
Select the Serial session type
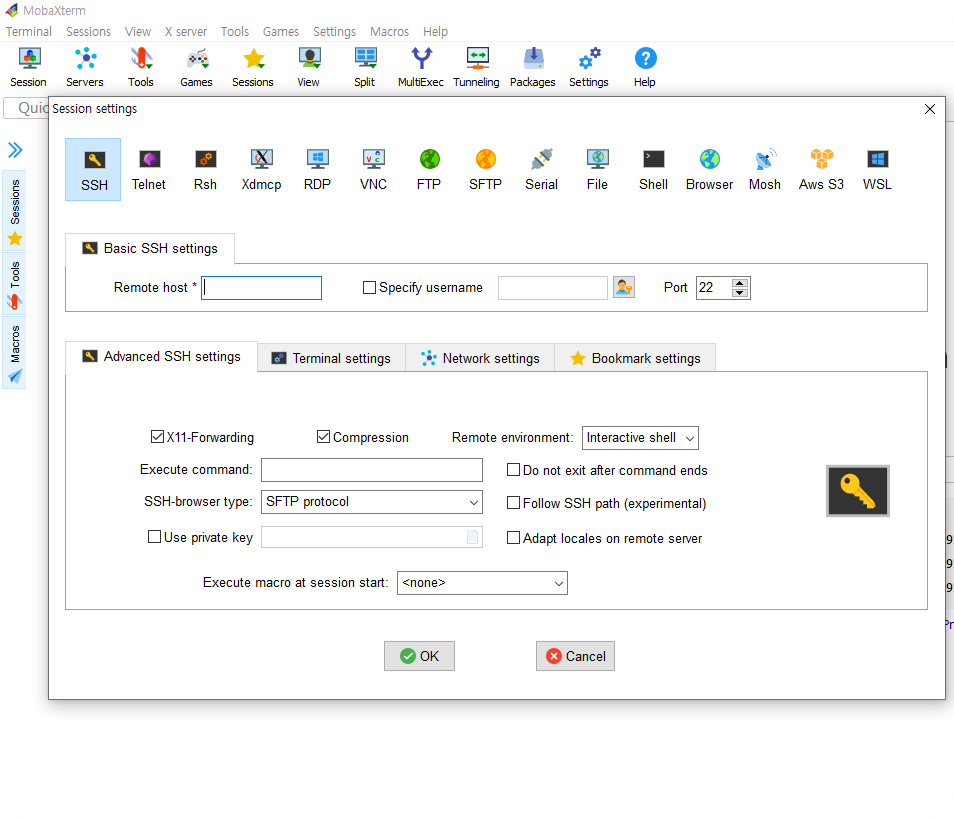(x=541, y=169)
